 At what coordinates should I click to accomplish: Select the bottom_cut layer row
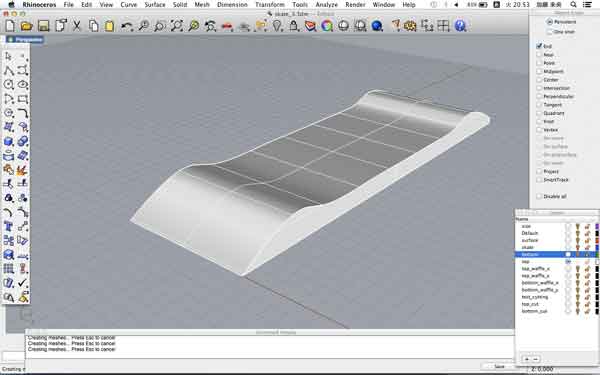pyautogui.click(x=556, y=311)
